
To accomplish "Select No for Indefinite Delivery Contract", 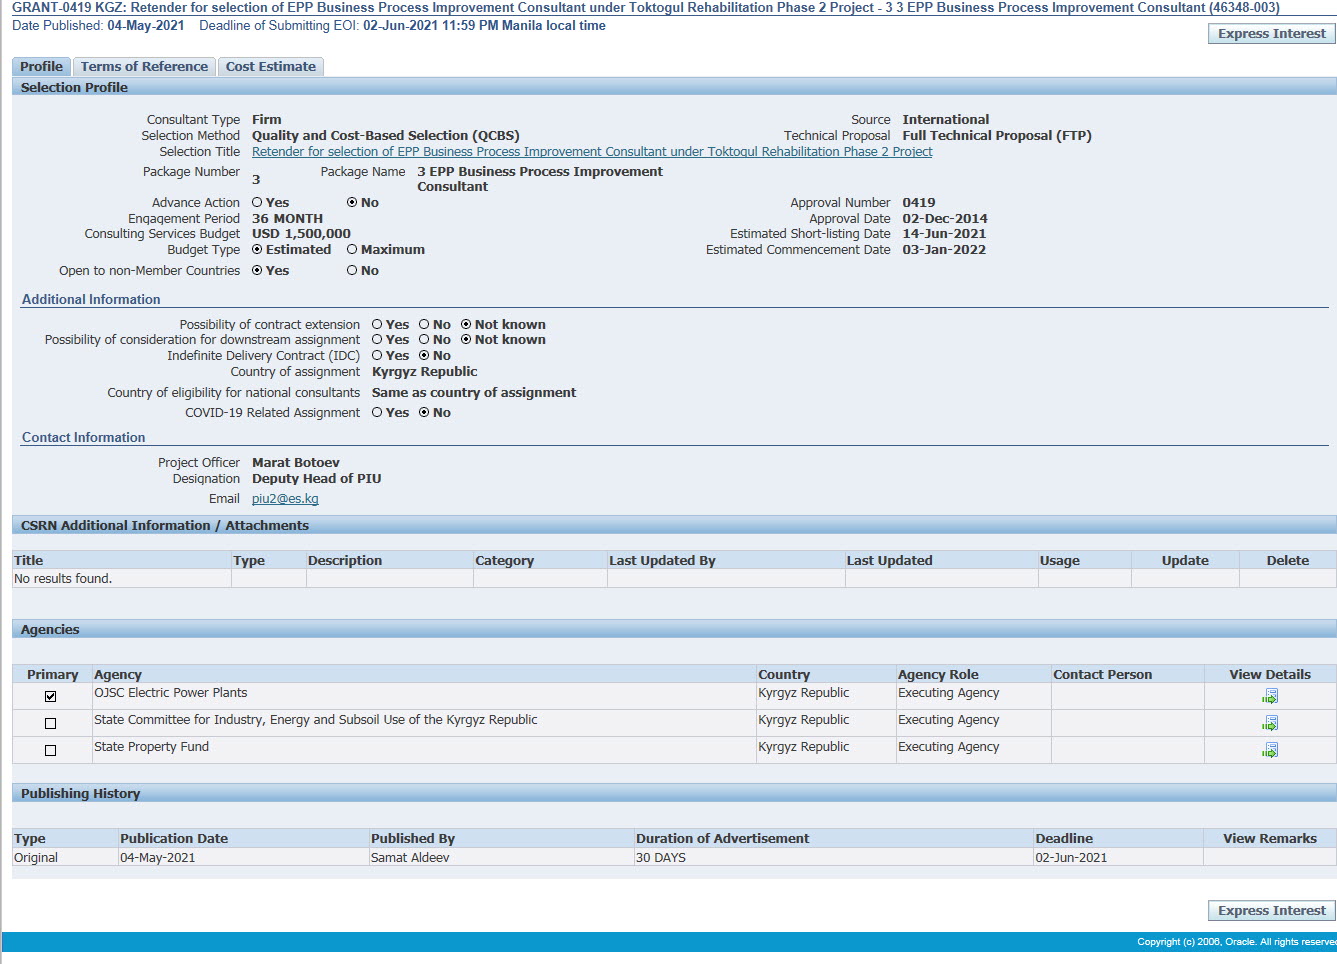I will click(424, 355).
